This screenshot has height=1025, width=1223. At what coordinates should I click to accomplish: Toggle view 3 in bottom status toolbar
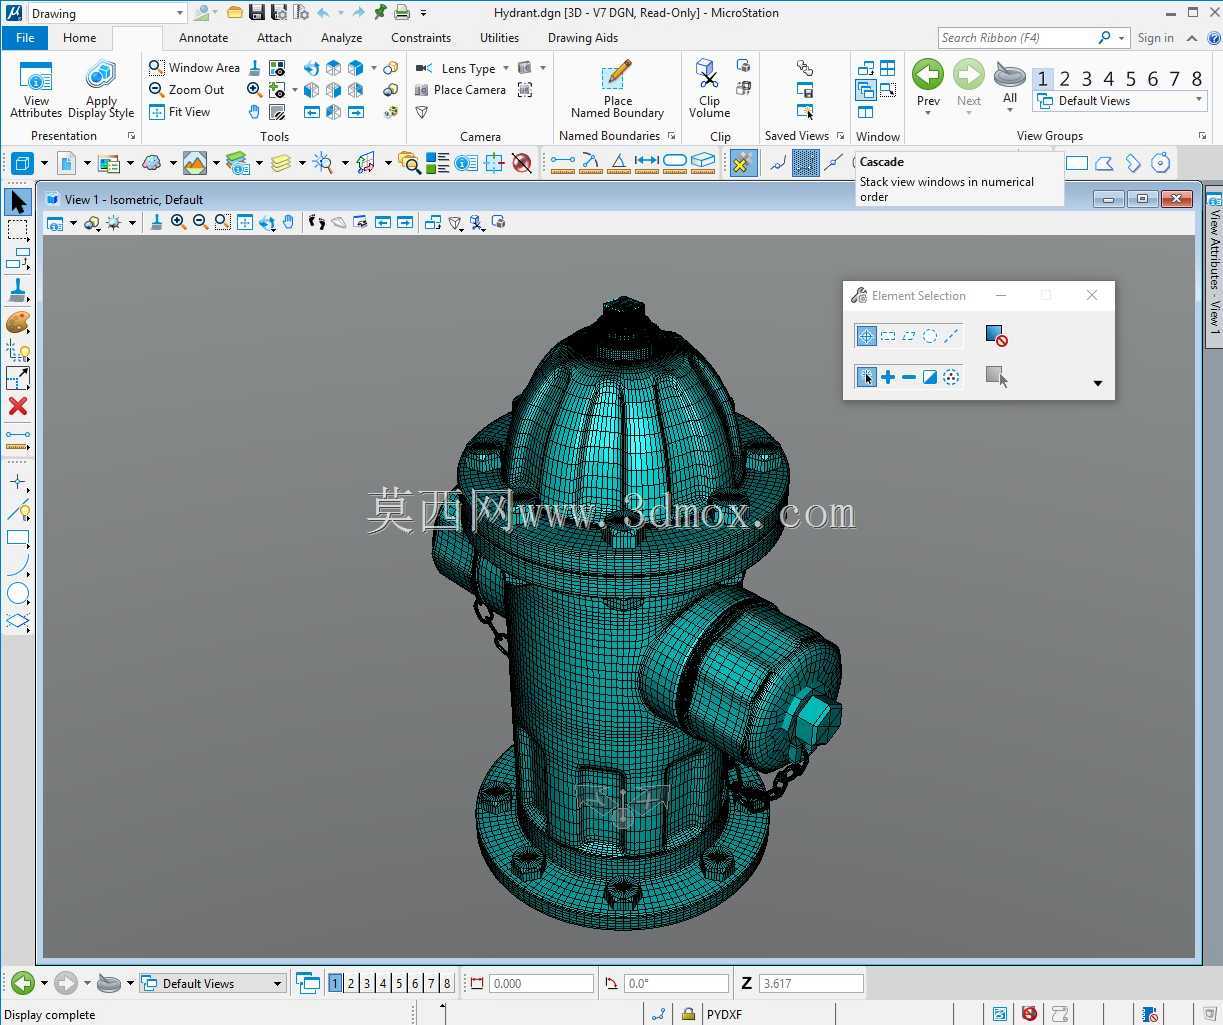367,983
